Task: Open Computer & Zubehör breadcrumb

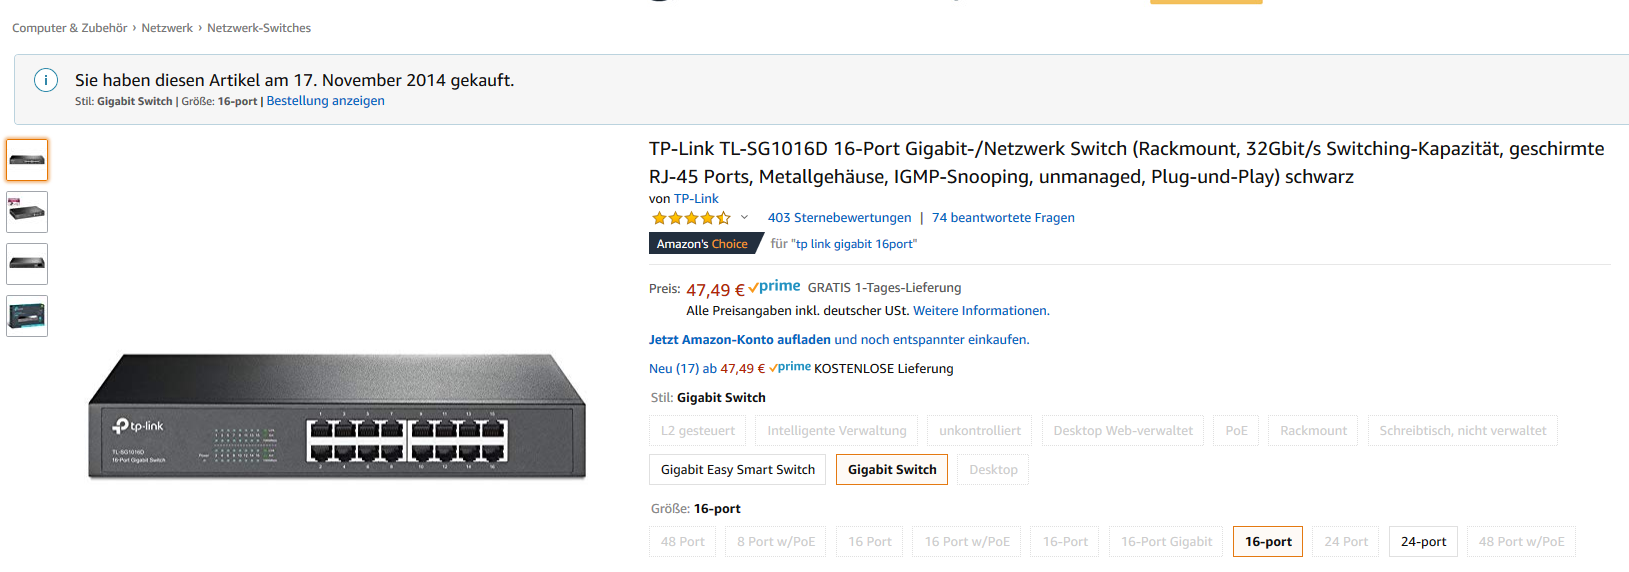Action: (x=69, y=28)
